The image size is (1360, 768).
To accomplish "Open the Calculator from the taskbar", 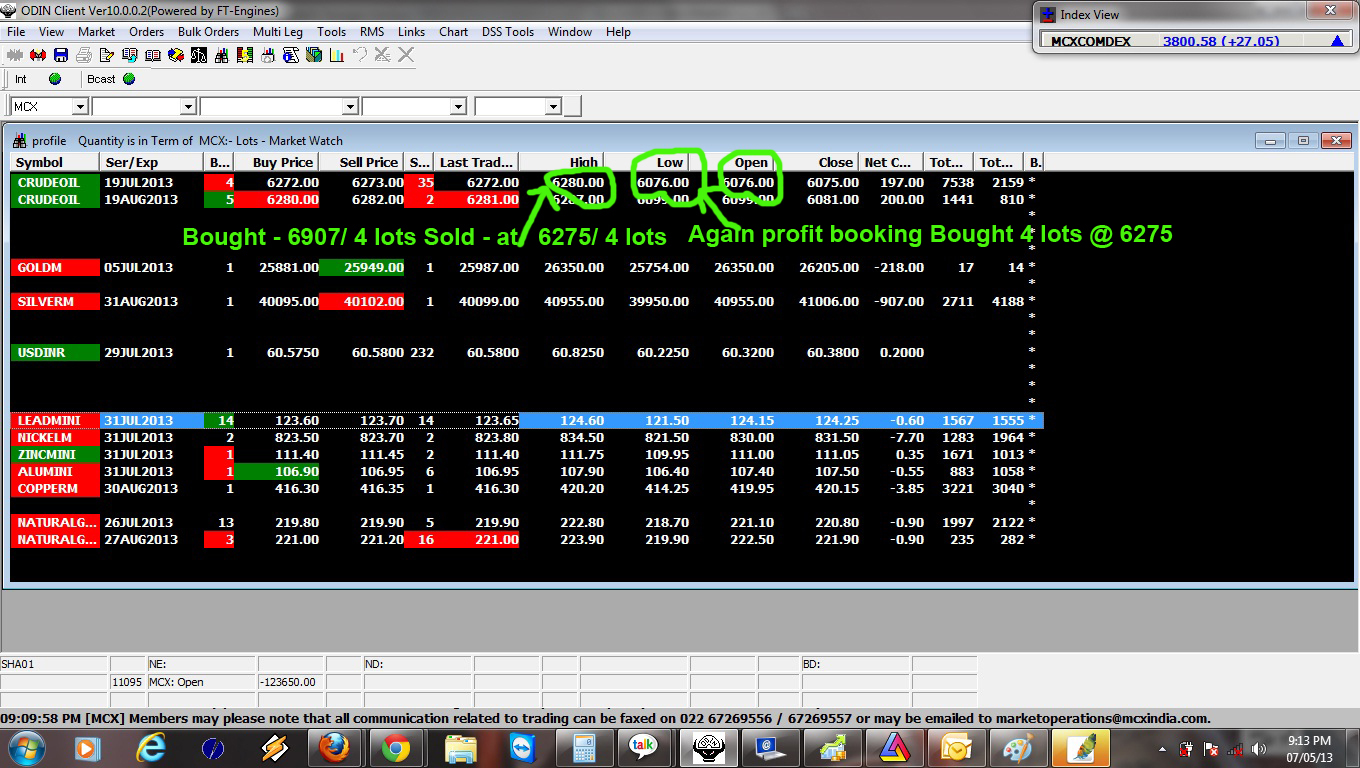I will 583,747.
